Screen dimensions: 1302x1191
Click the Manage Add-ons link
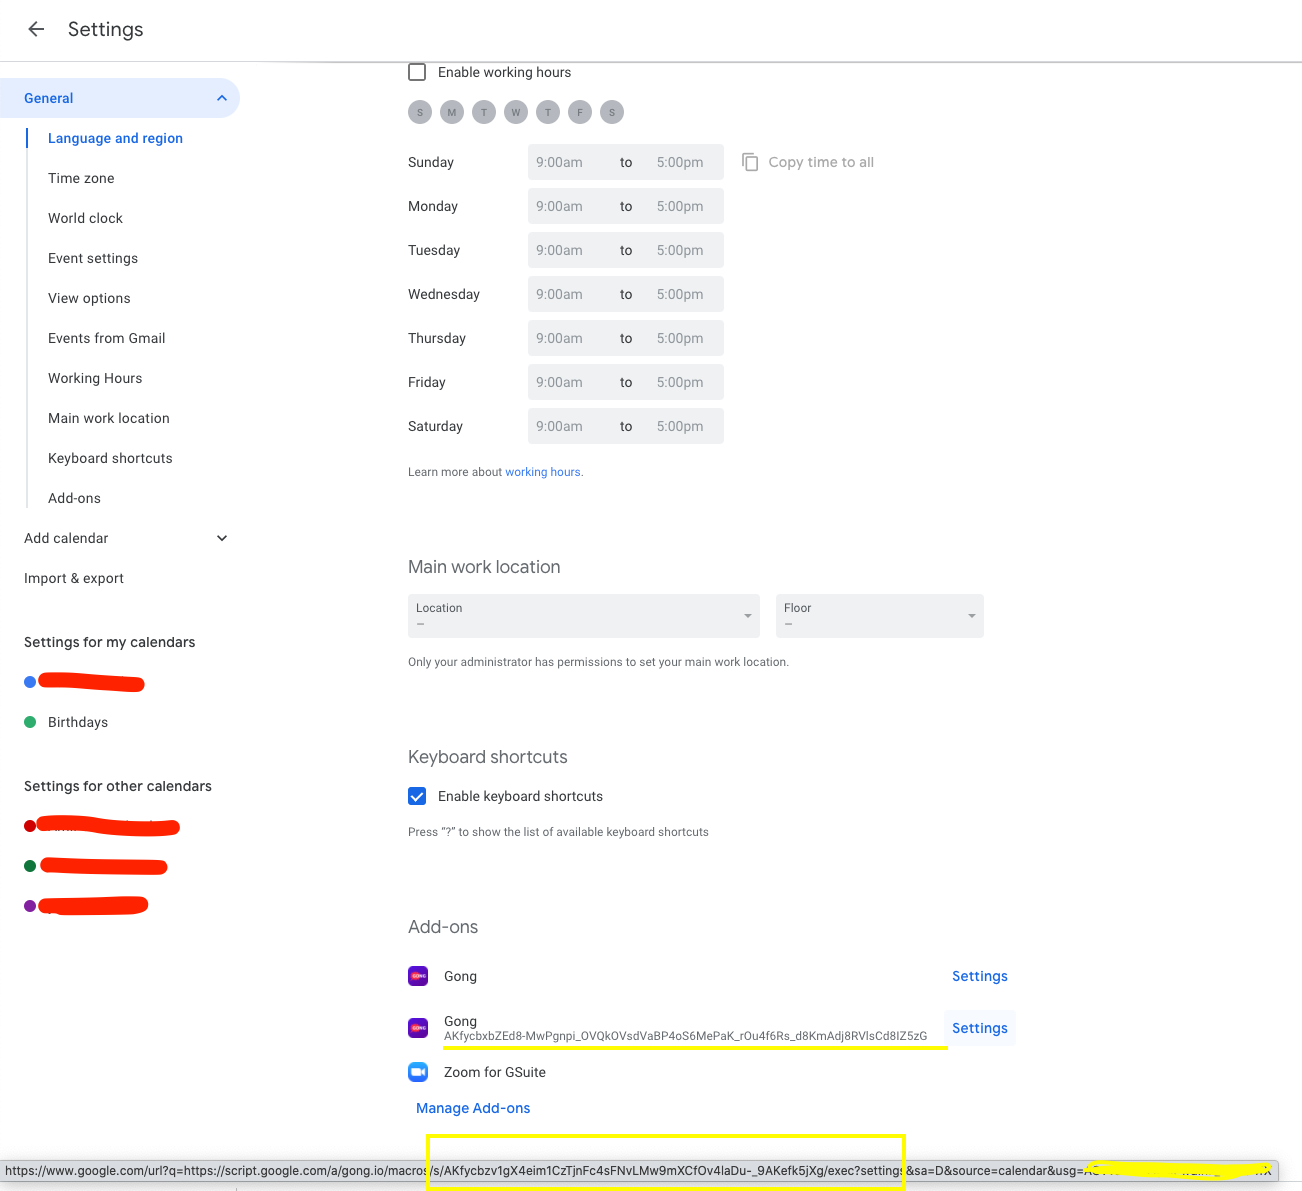[x=473, y=1108]
